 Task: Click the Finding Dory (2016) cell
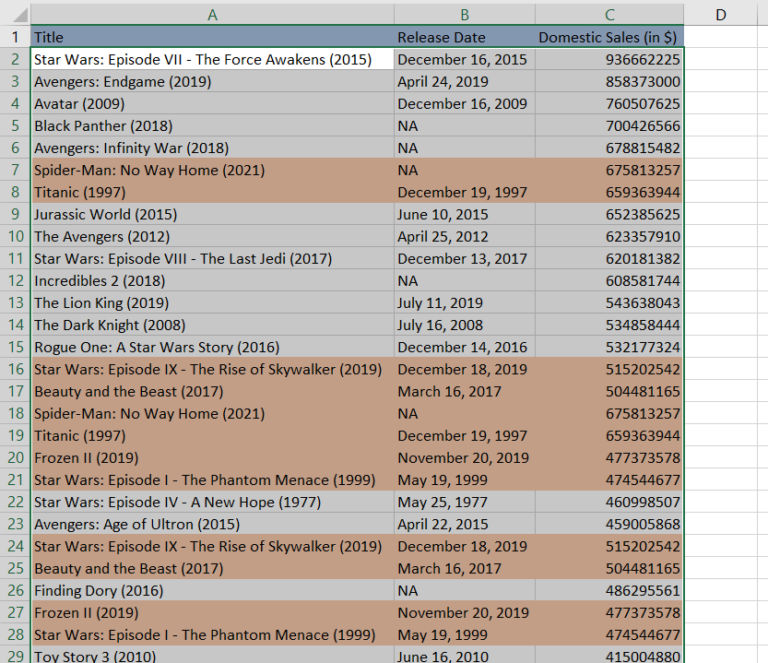(x=211, y=590)
